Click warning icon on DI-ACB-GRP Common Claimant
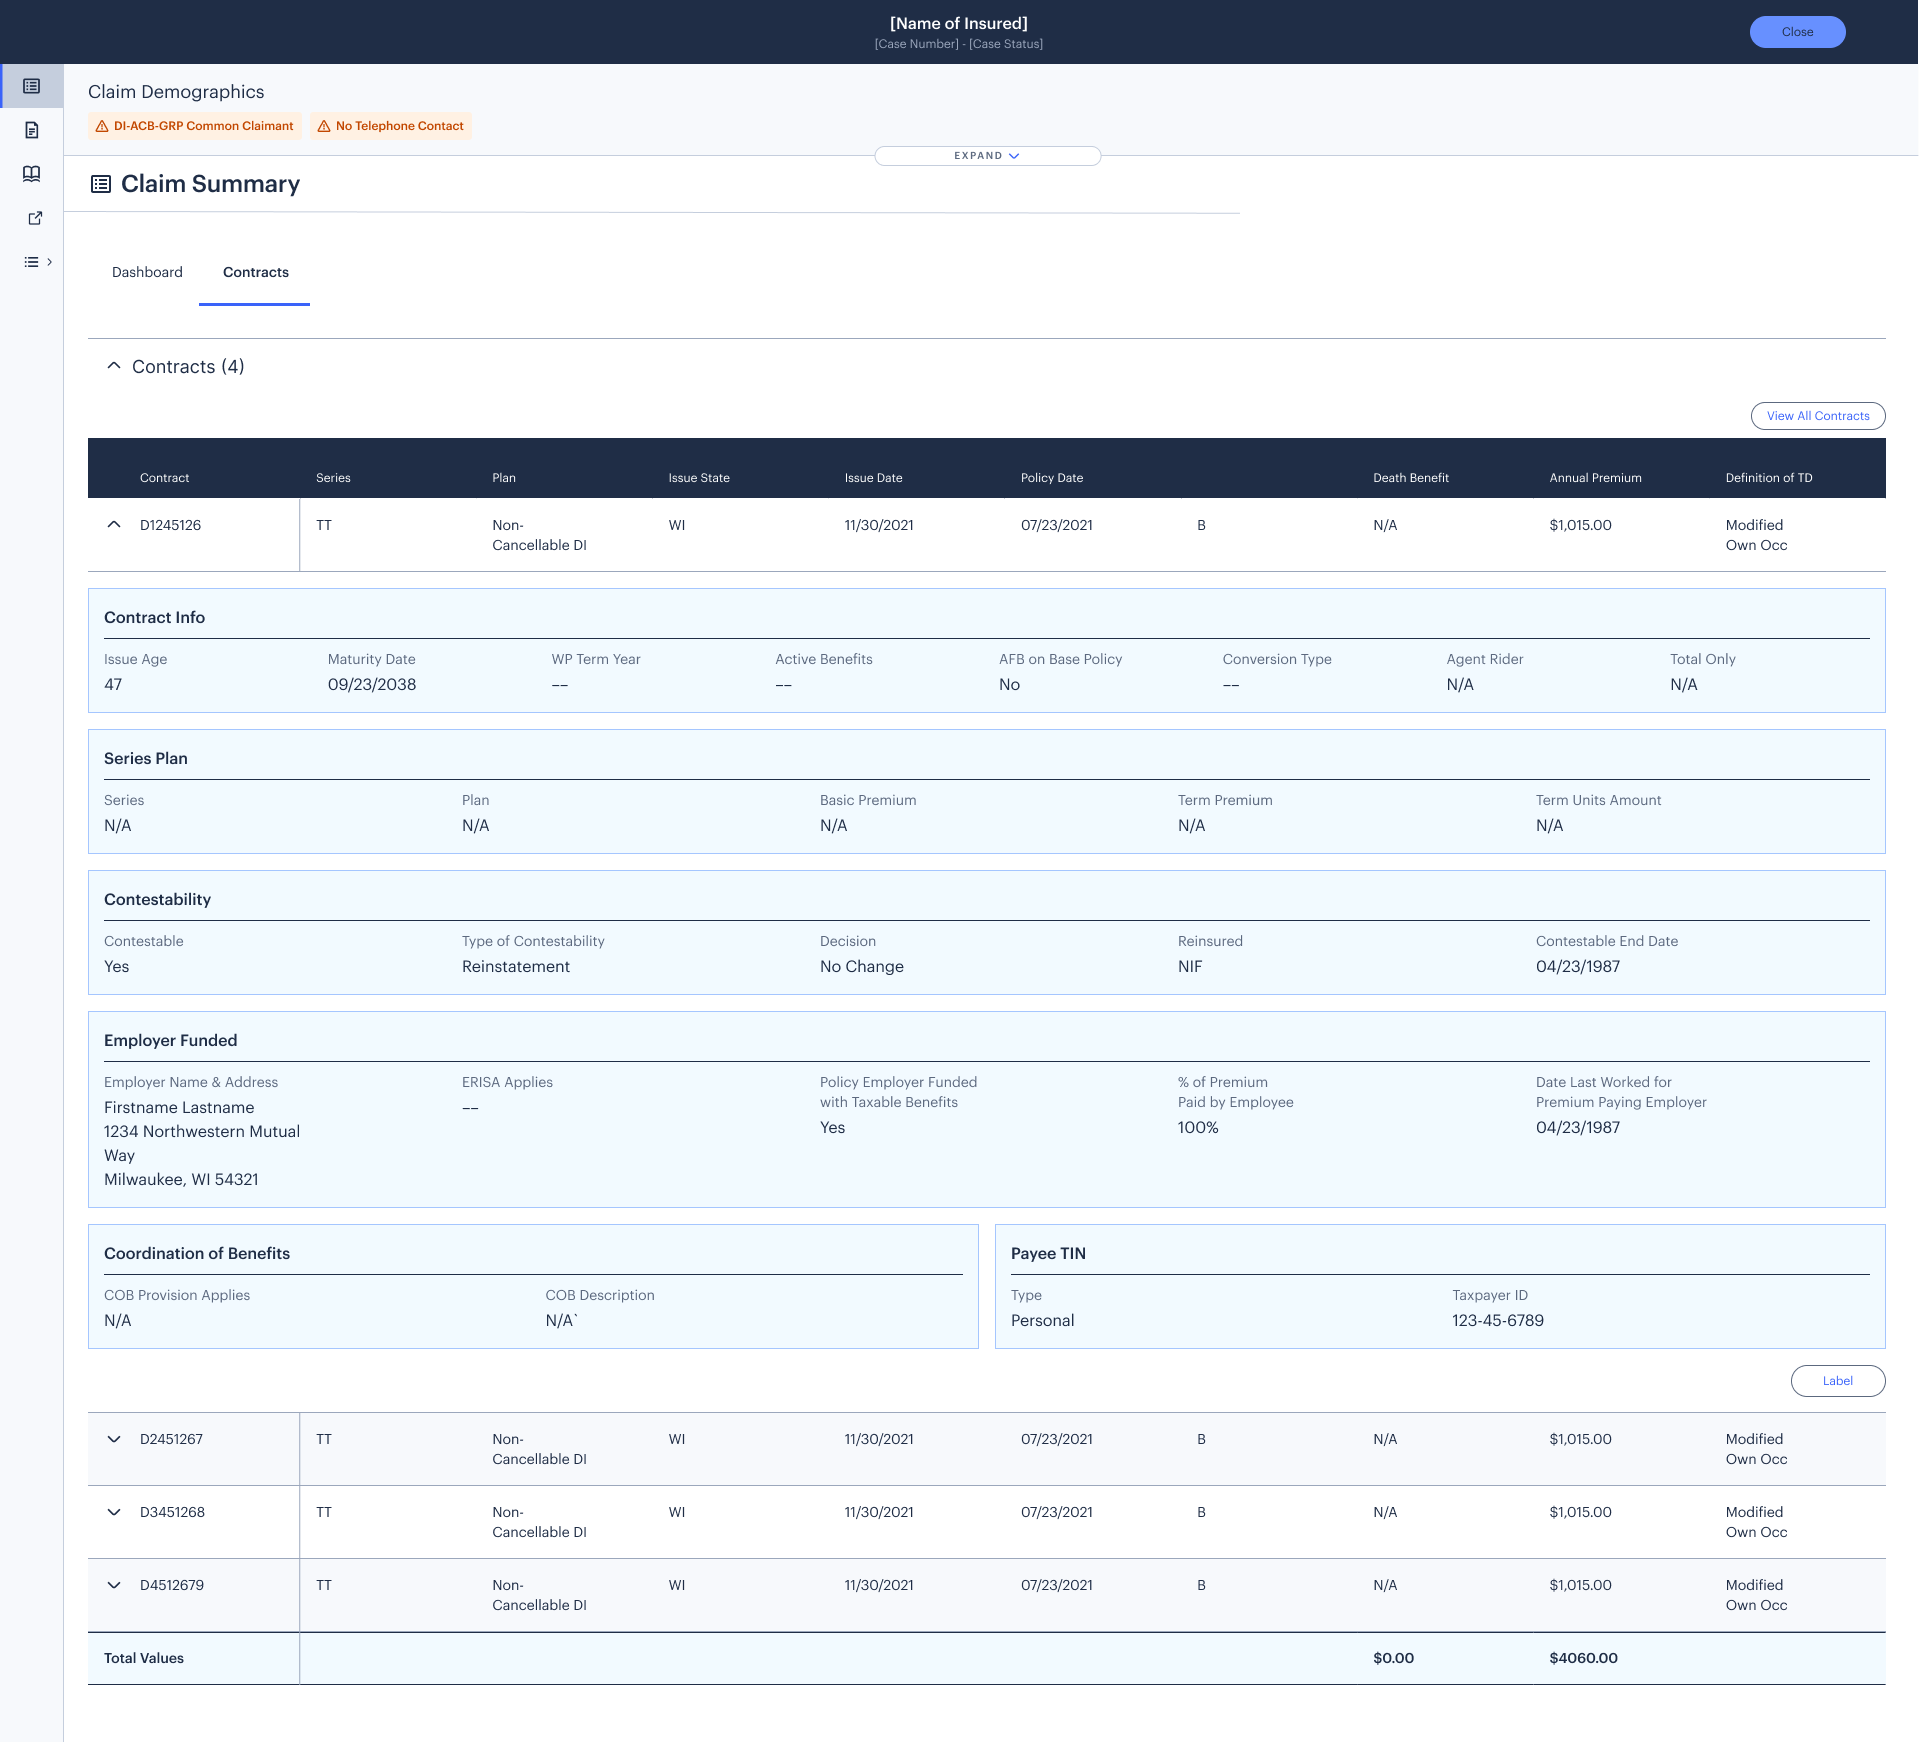Screen dimensions: 1920x1742 pos(102,126)
